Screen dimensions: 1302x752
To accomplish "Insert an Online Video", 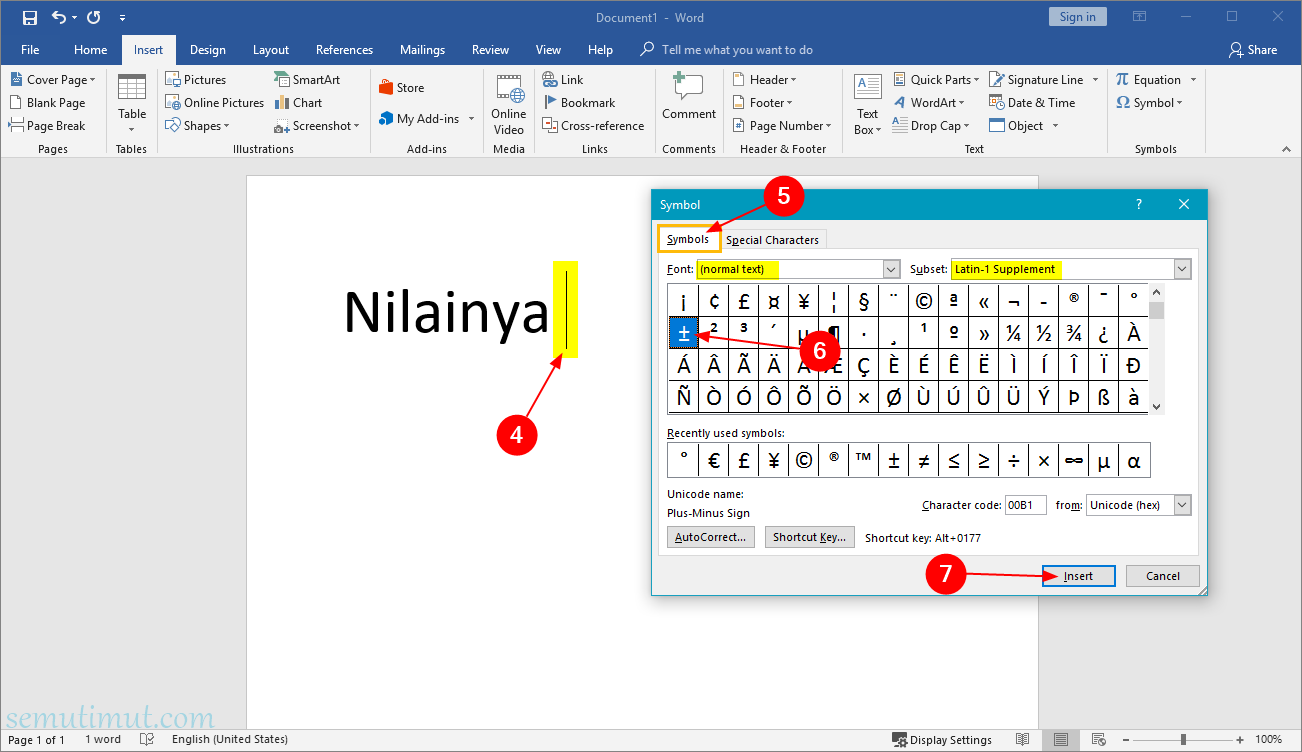I will (x=508, y=103).
